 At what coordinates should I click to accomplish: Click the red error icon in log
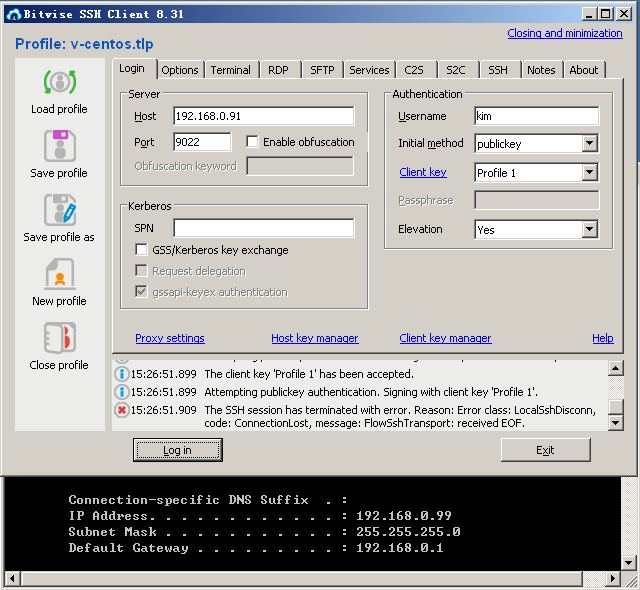click(x=121, y=410)
